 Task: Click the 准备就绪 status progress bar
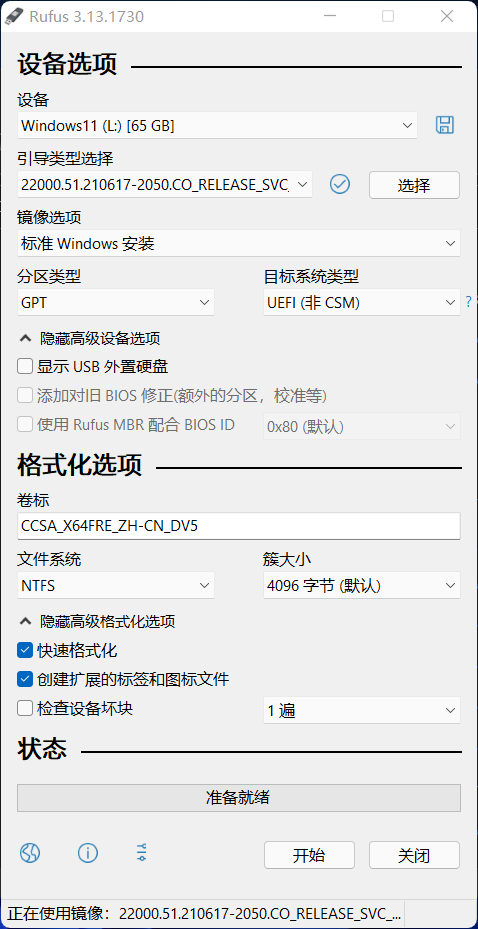tap(239, 797)
